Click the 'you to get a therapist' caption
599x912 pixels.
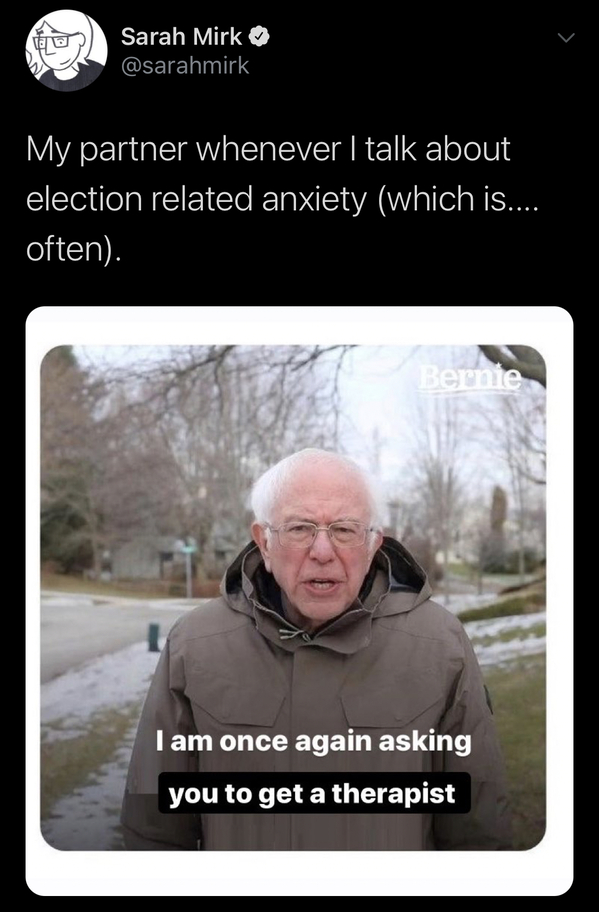click(314, 793)
